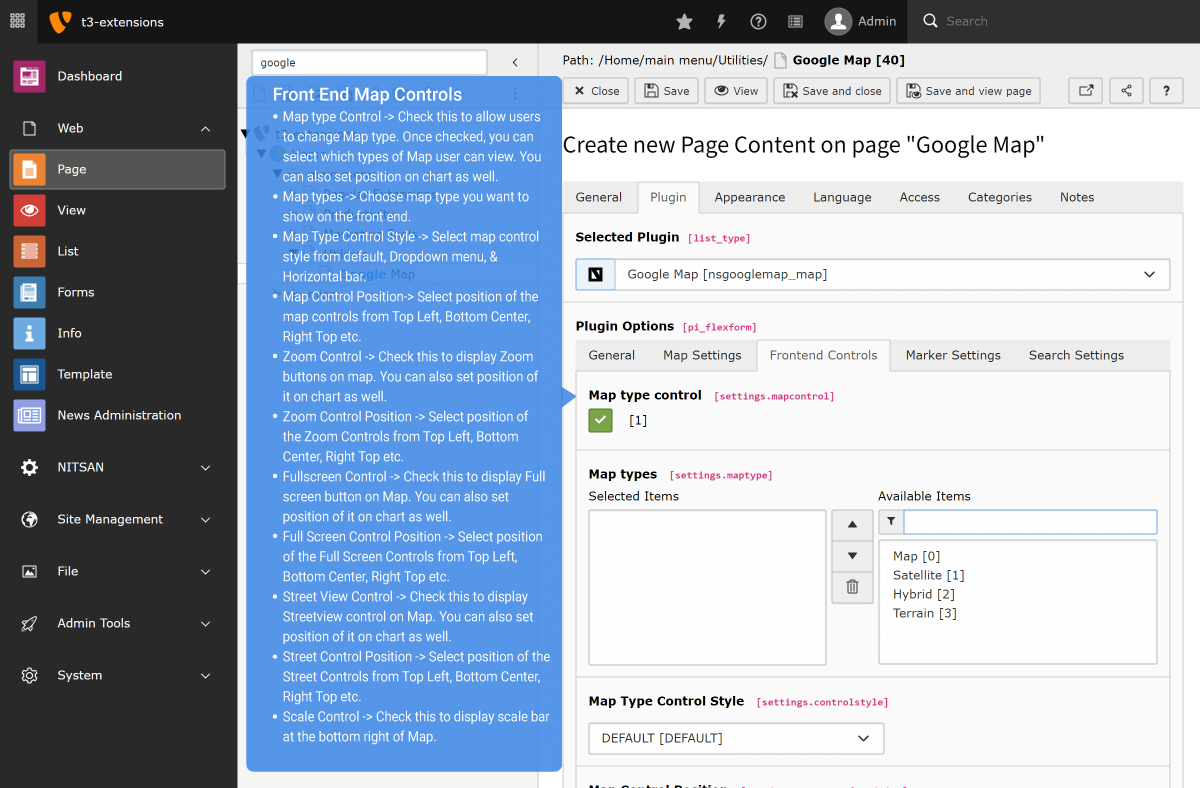Open the Marker Settings tab
The width and height of the screenshot is (1200, 788).
pos(953,355)
